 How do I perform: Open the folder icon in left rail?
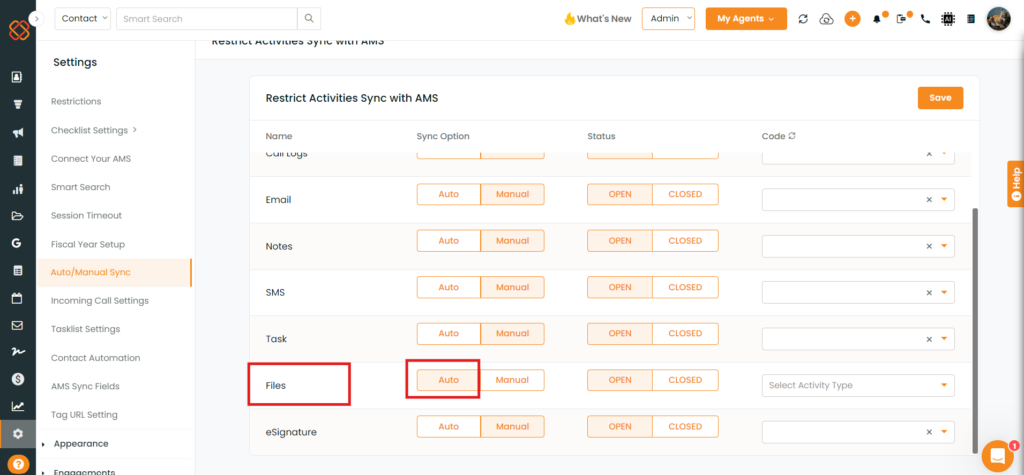(x=18, y=216)
